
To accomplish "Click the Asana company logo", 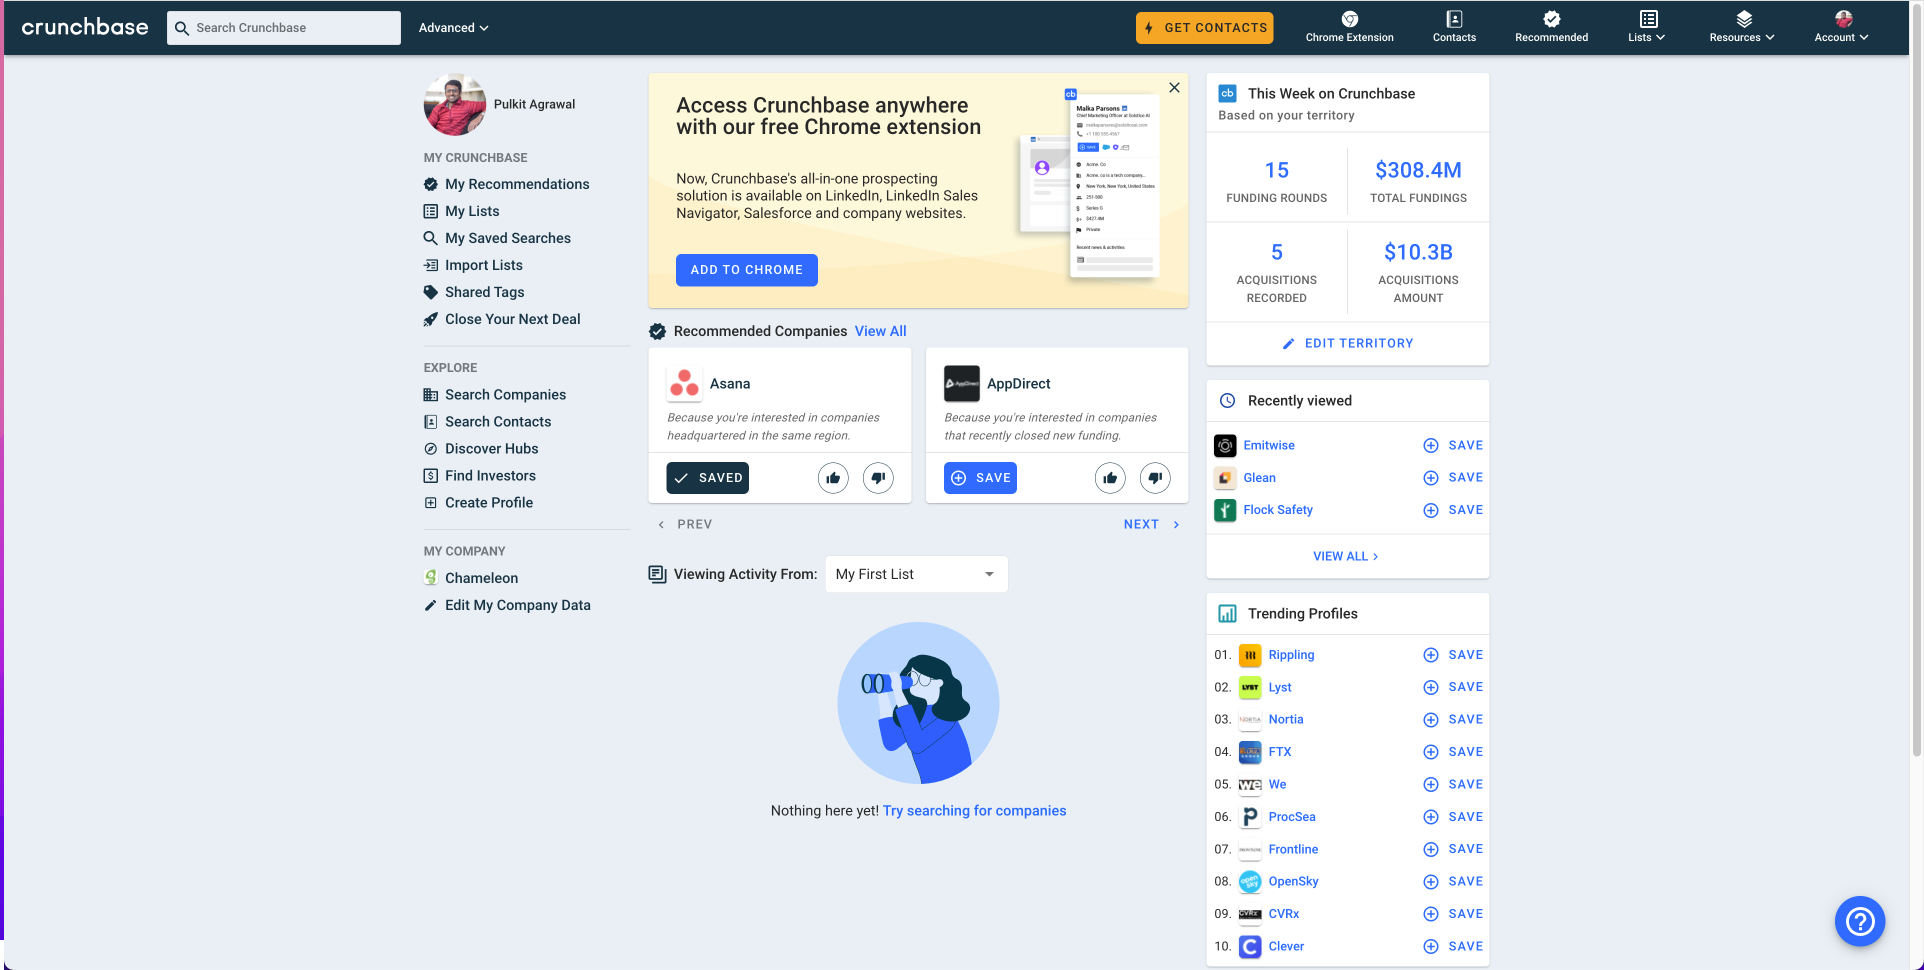I will tap(684, 384).
